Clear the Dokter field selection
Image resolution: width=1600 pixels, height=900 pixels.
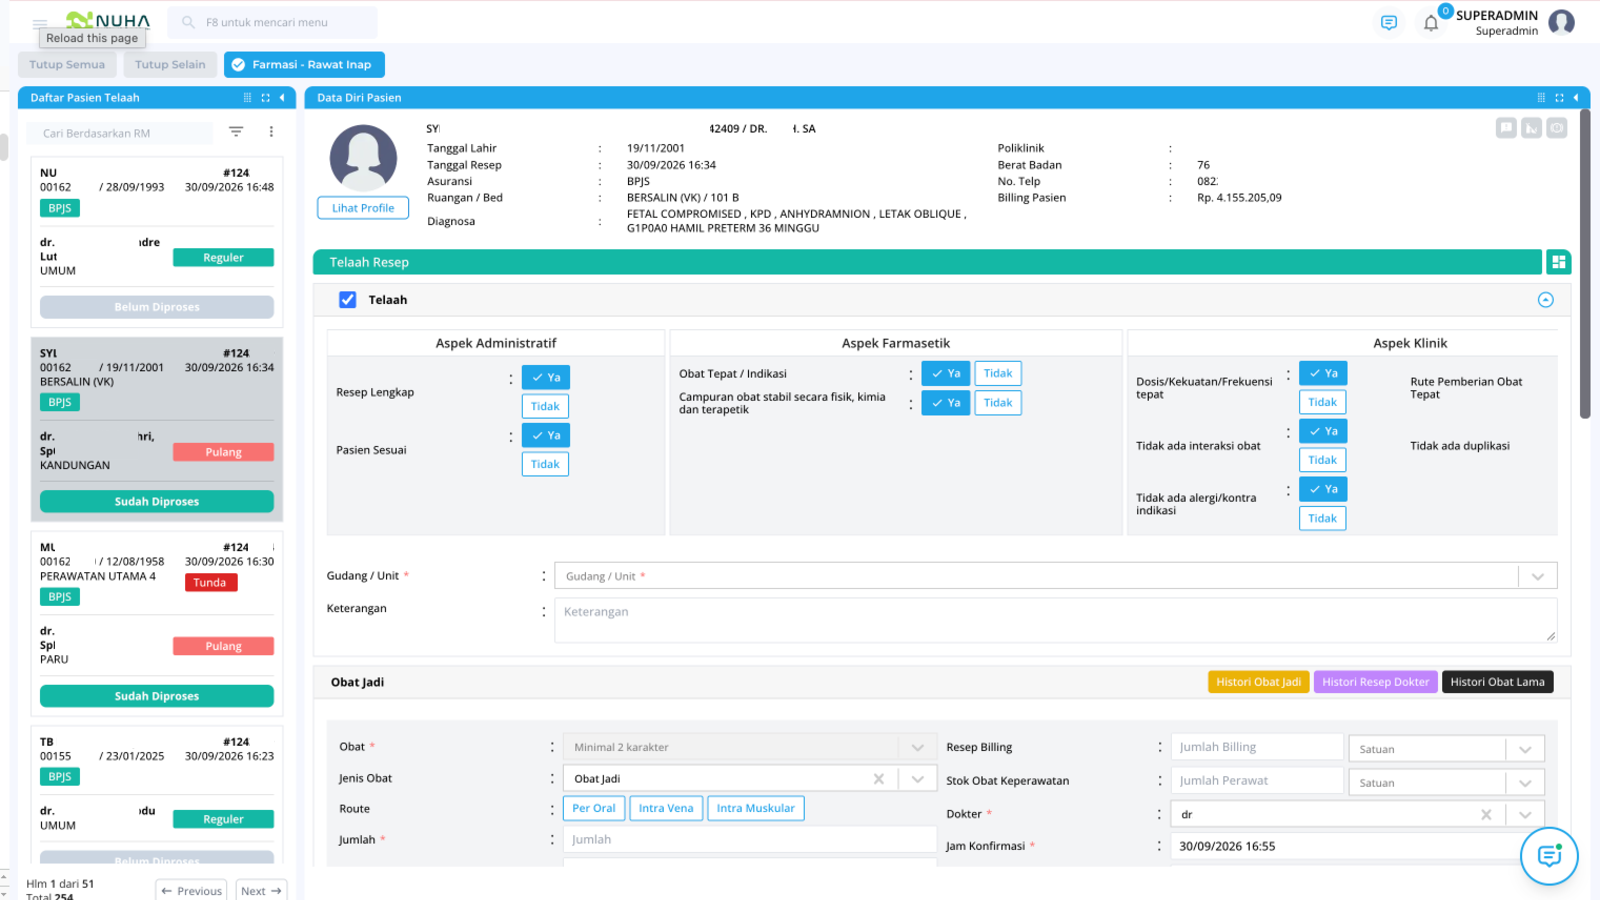click(1486, 815)
